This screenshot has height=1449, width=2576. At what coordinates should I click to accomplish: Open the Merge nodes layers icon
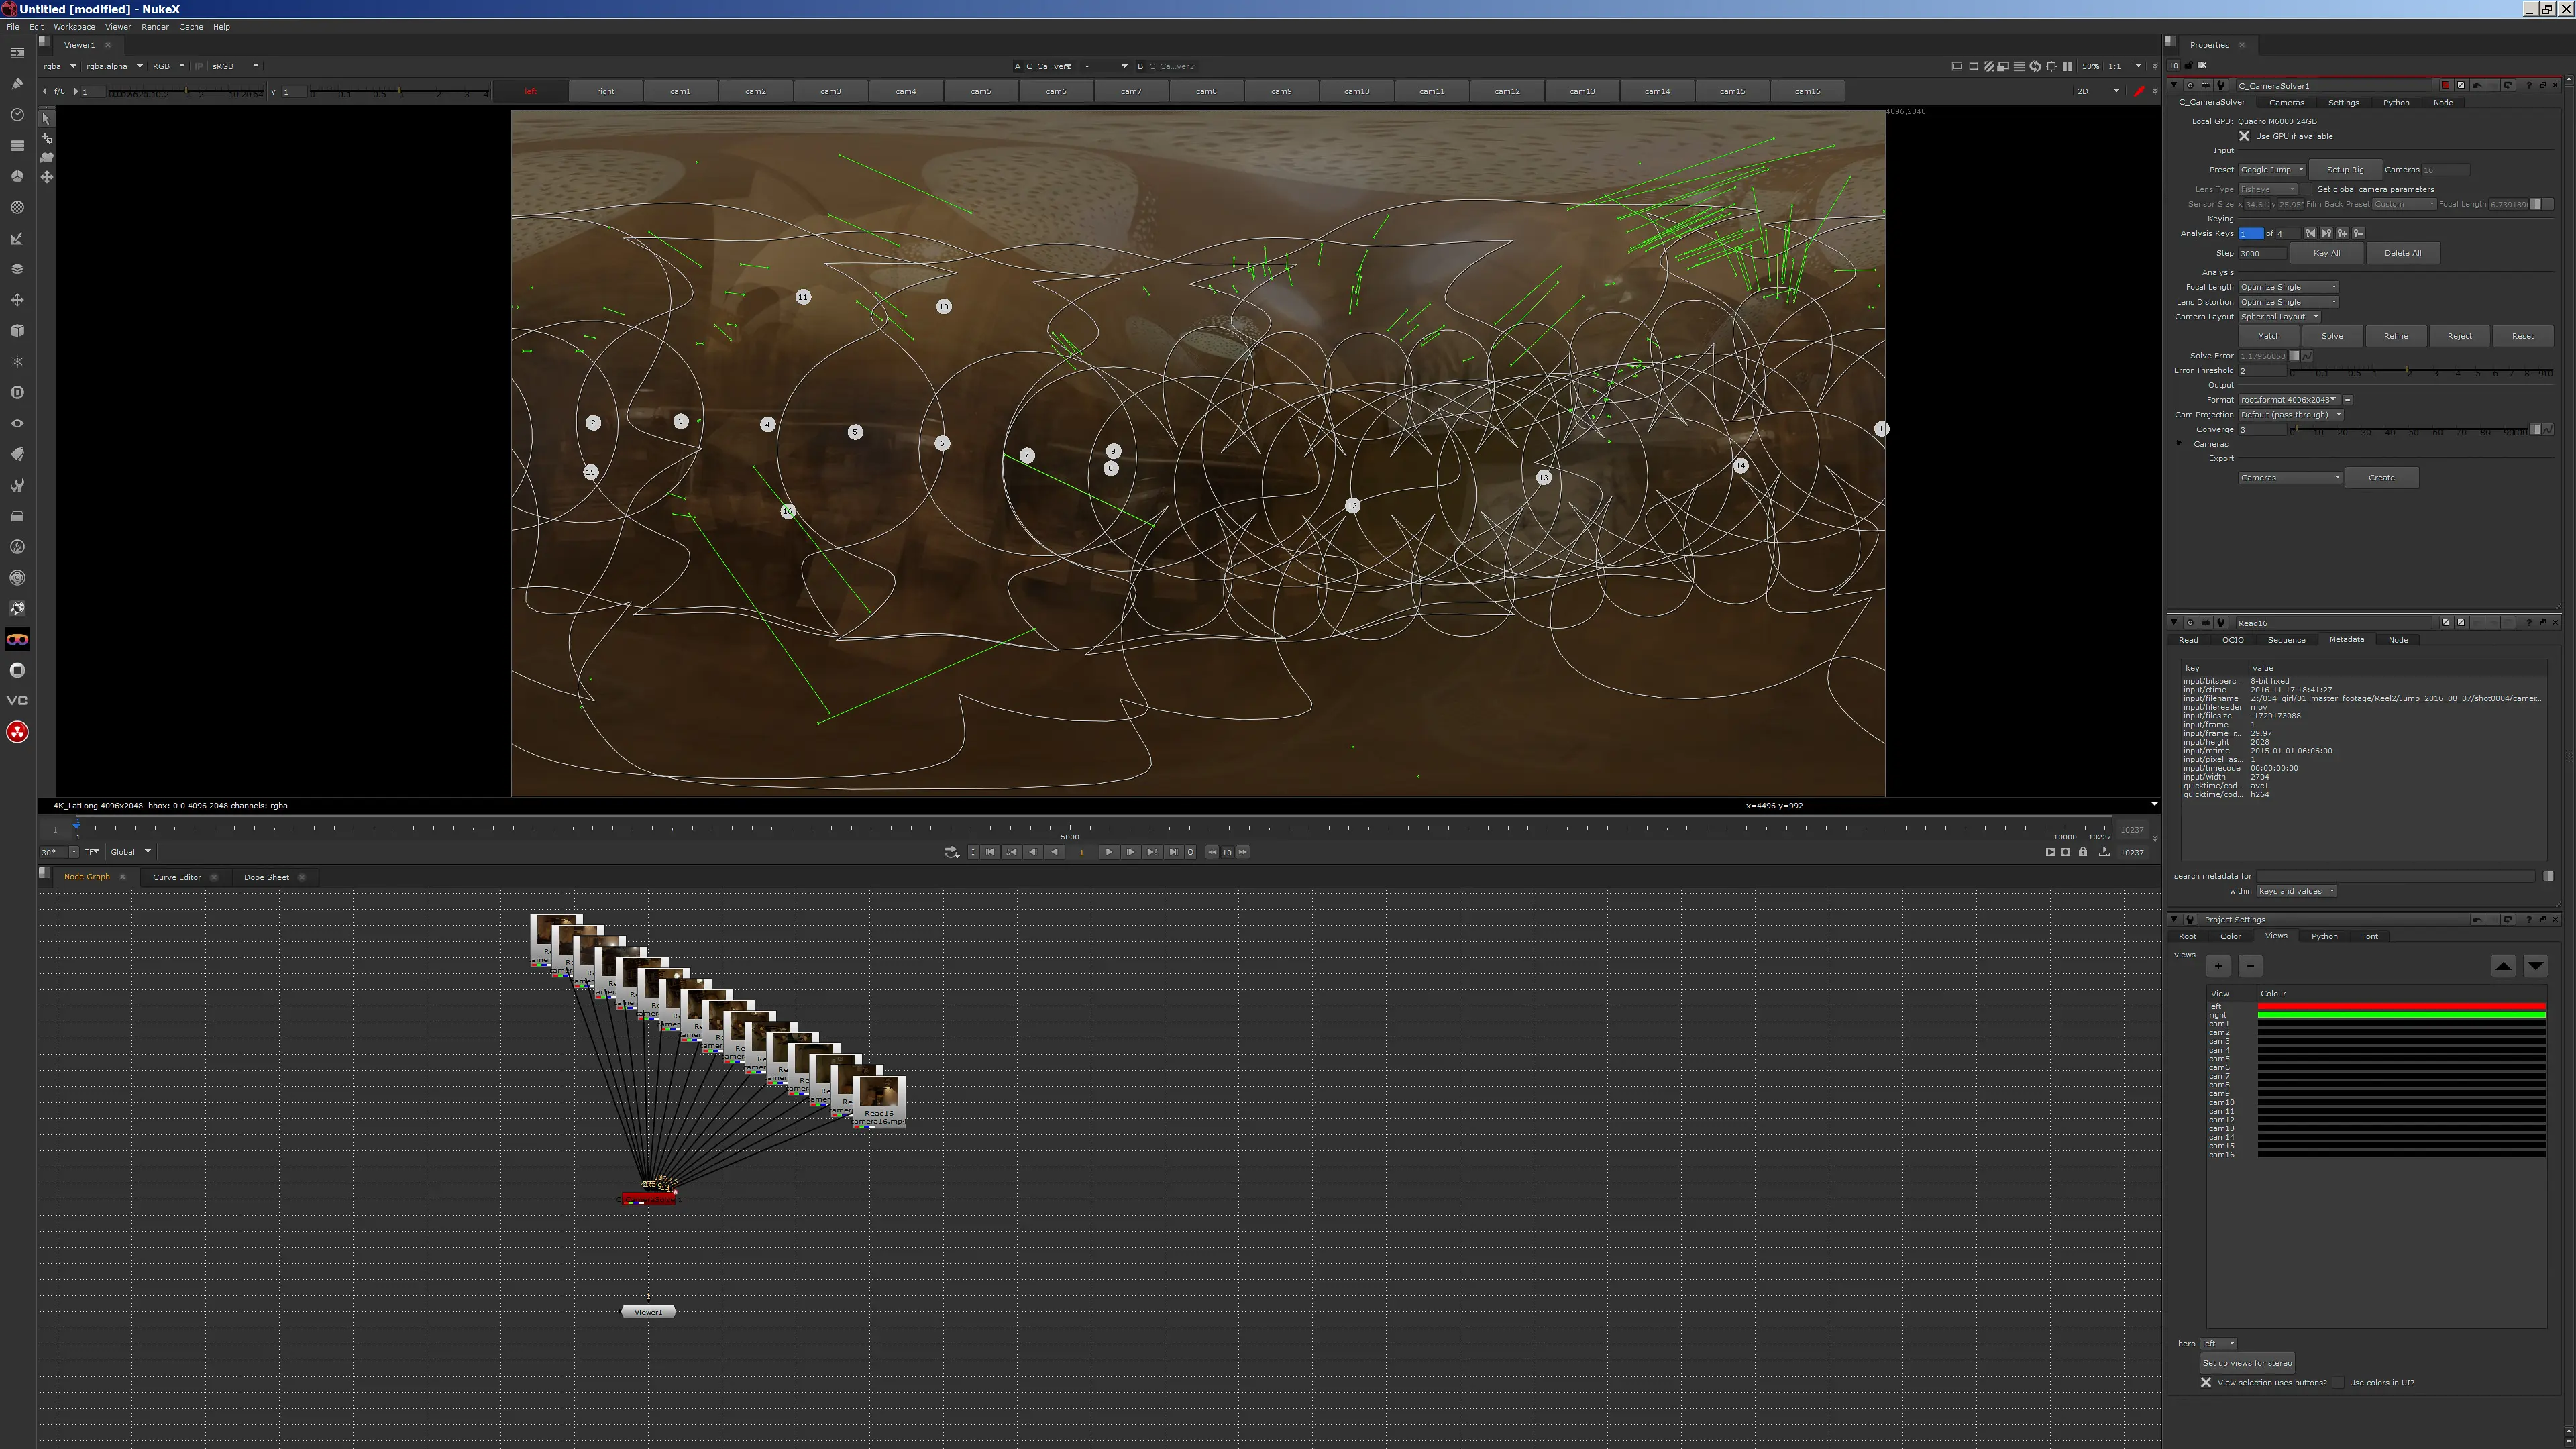coord(17,269)
